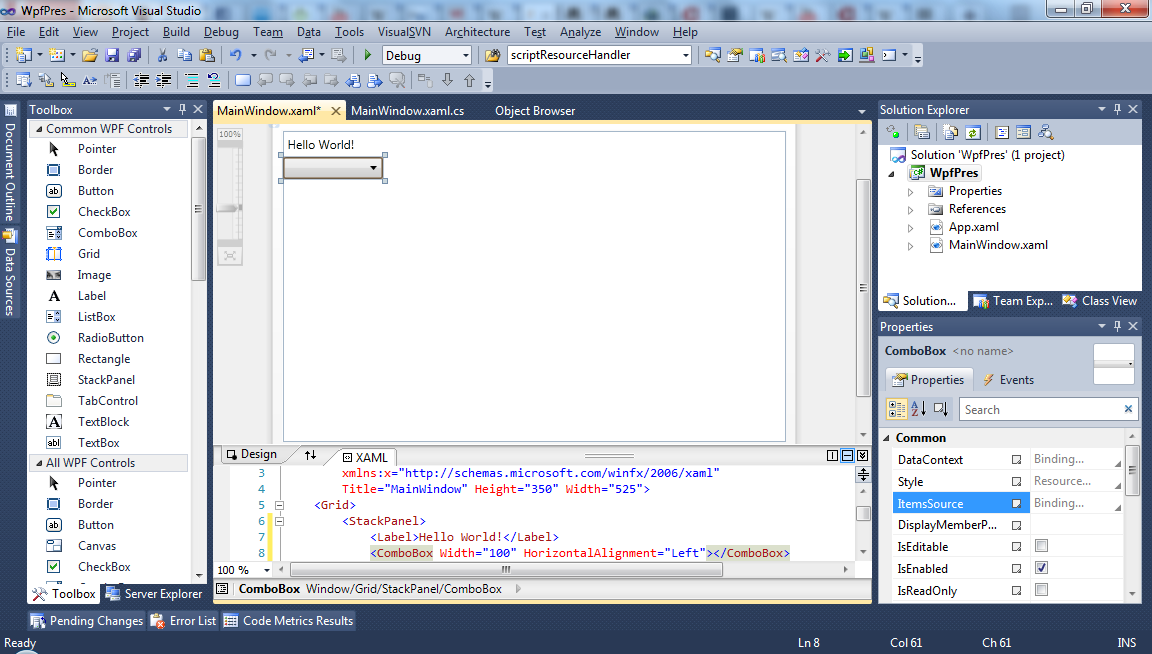Click the Save icon in toolbar
This screenshot has width=1152, height=654.
pyautogui.click(x=112, y=55)
